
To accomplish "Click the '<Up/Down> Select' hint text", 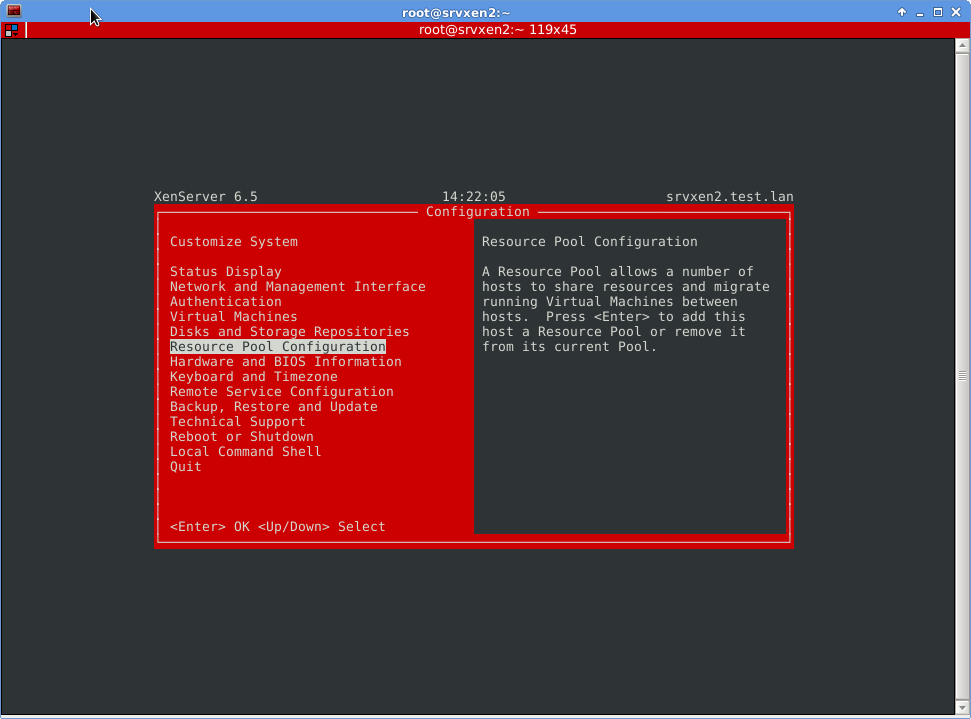I will pos(321,526).
